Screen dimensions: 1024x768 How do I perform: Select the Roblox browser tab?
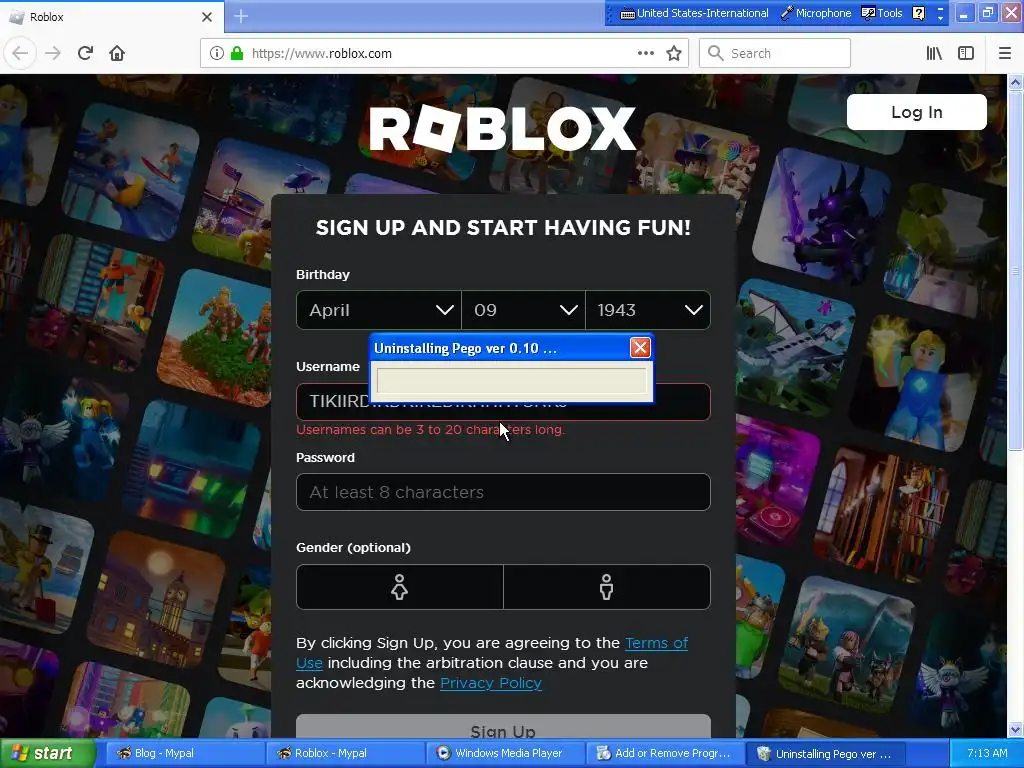(112, 17)
